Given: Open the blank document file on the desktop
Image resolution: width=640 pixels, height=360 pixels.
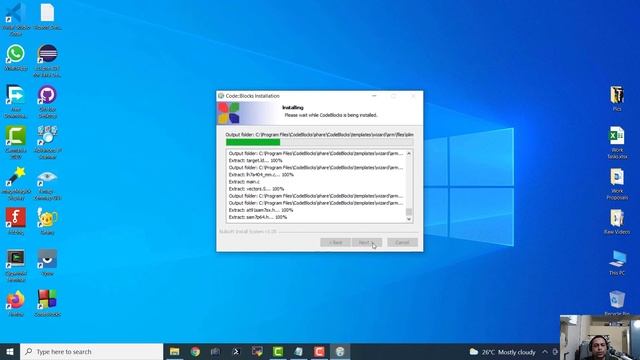Looking at the screenshot, I should click(47, 16).
